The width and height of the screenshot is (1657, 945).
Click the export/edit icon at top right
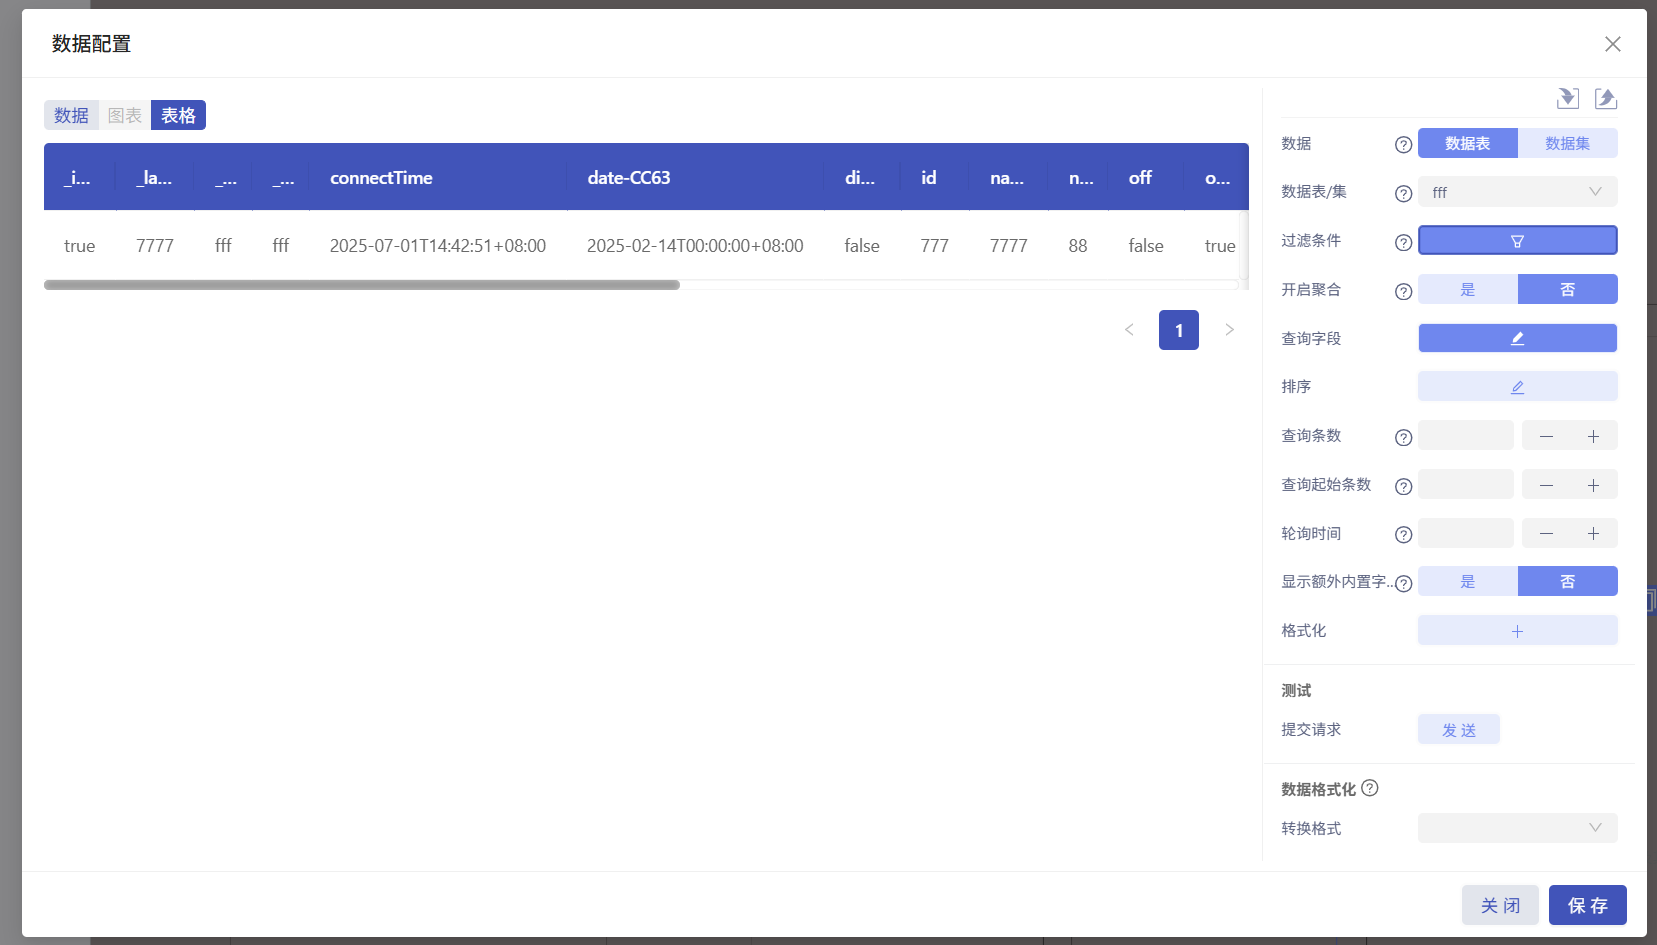pos(1605,98)
